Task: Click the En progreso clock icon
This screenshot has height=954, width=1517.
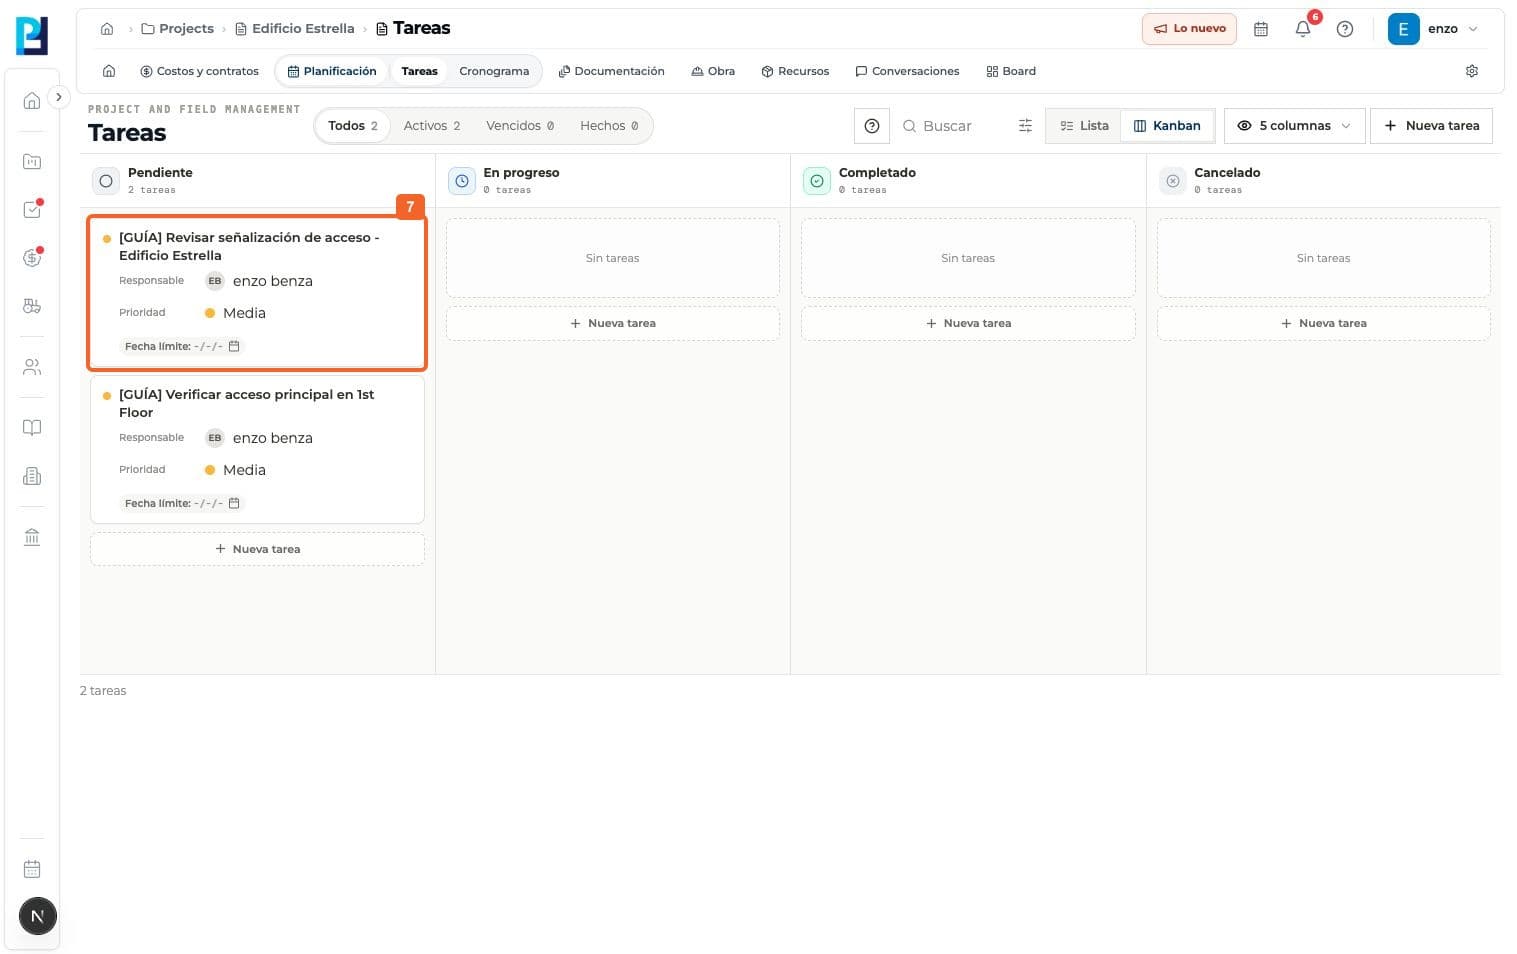Action: click(x=462, y=181)
